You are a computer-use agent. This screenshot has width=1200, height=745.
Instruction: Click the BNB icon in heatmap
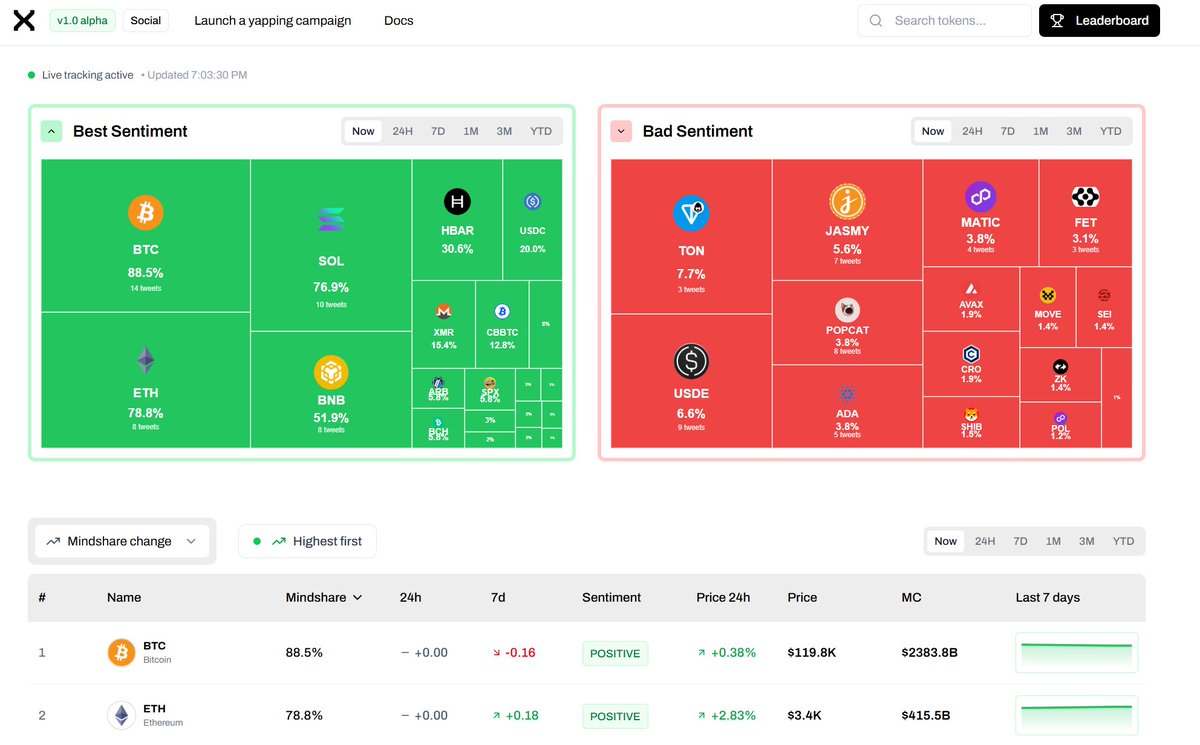coord(331,373)
